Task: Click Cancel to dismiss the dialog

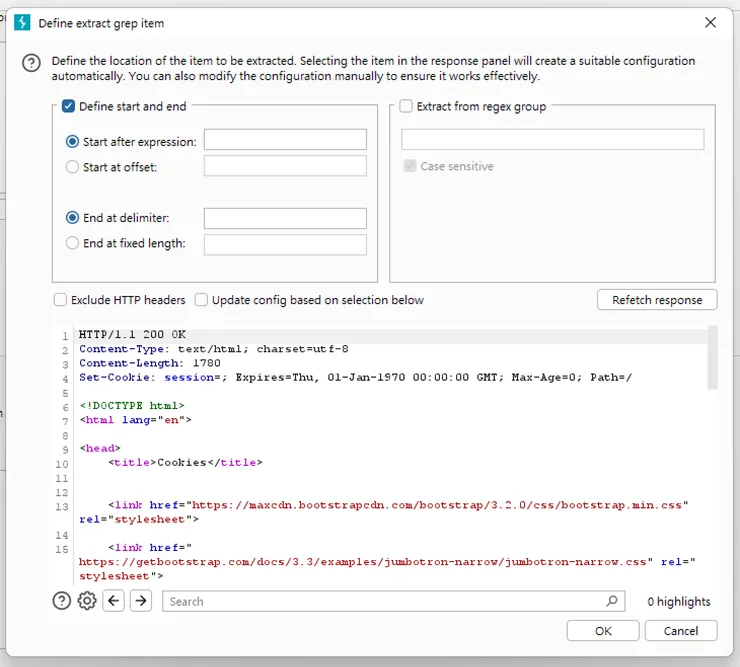Action: (681, 631)
